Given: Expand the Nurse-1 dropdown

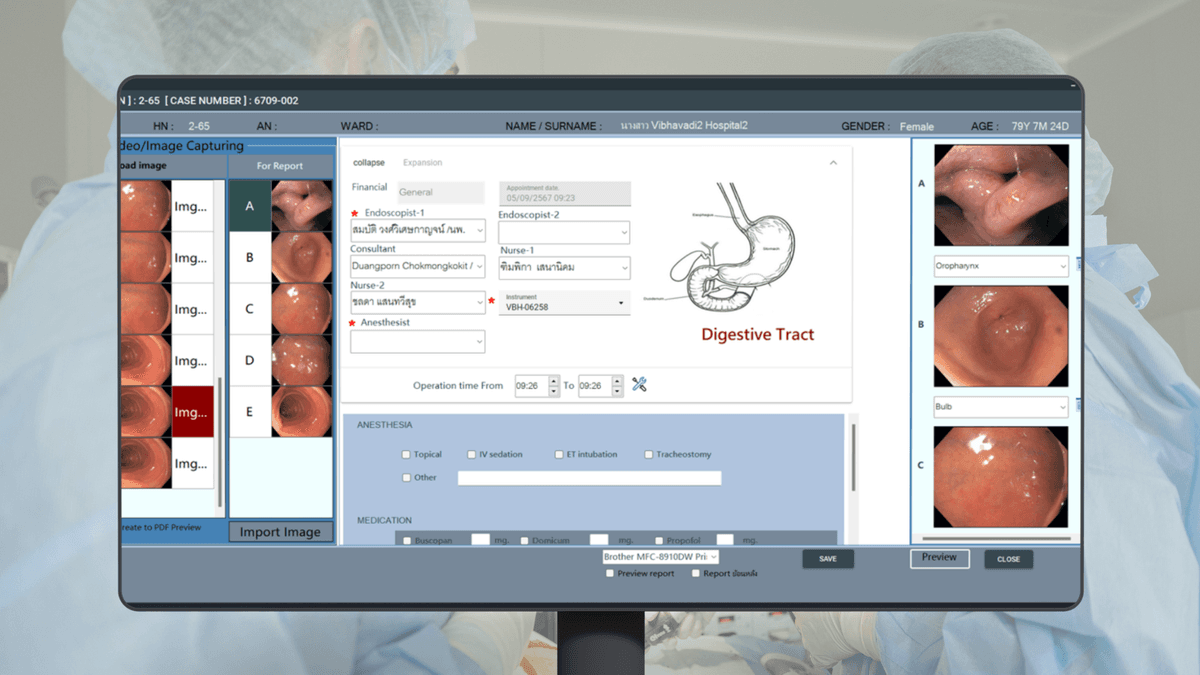Looking at the screenshot, I should point(564,267).
